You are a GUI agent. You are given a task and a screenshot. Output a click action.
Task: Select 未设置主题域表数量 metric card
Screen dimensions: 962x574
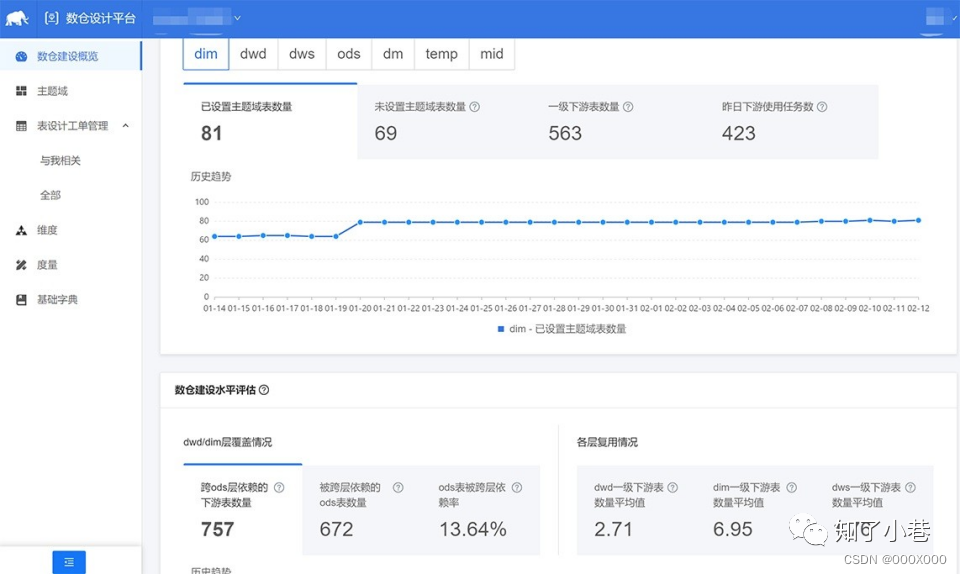point(444,121)
